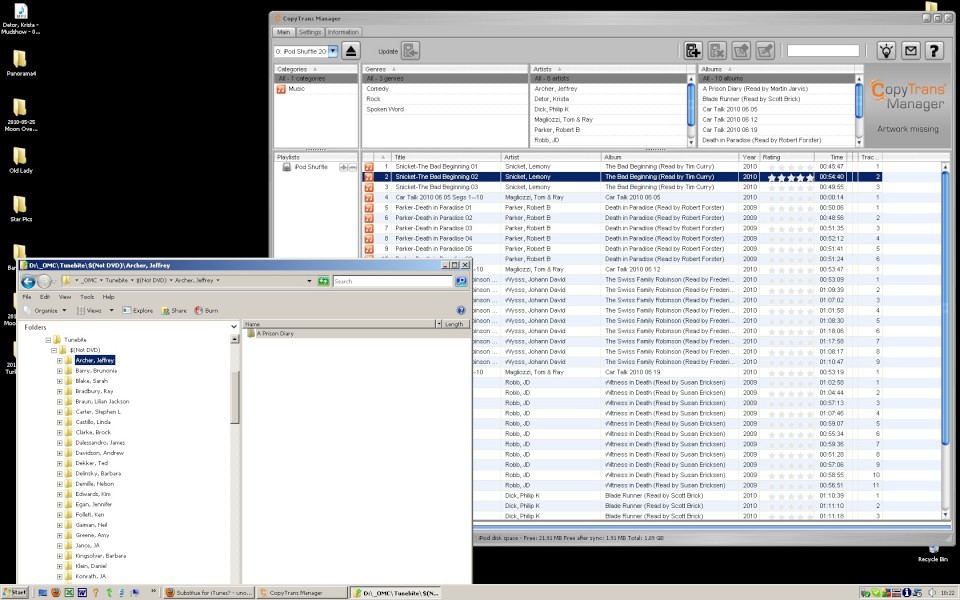
Task: Click the second edit-tag pencil icon
Action: [x=765, y=51]
